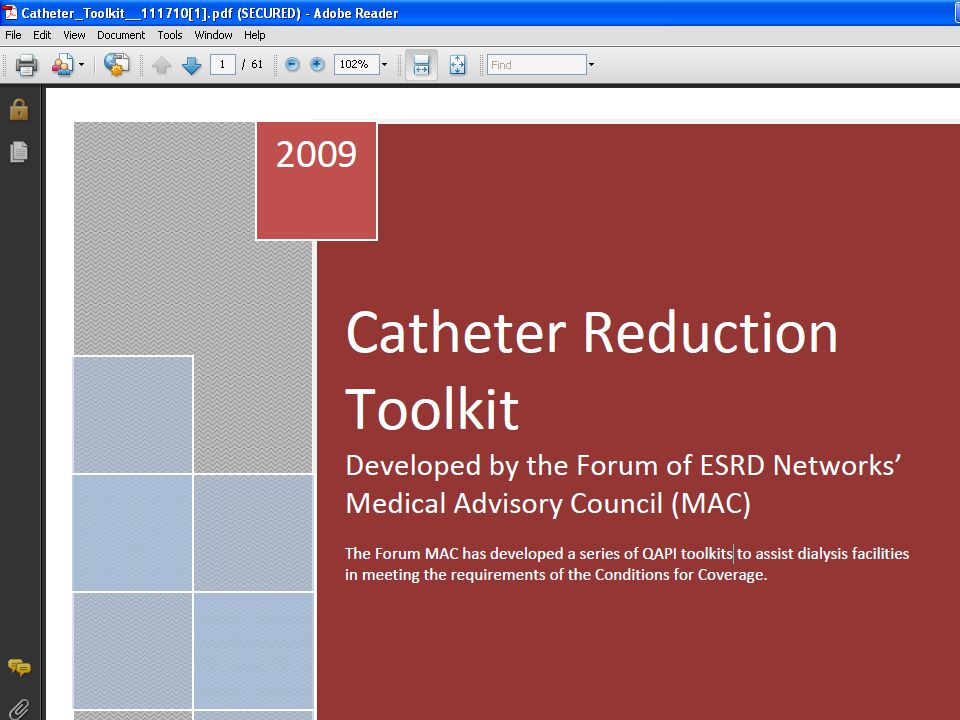Screen dimensions: 960x720
Task: Open the File menu
Action: coord(13,35)
